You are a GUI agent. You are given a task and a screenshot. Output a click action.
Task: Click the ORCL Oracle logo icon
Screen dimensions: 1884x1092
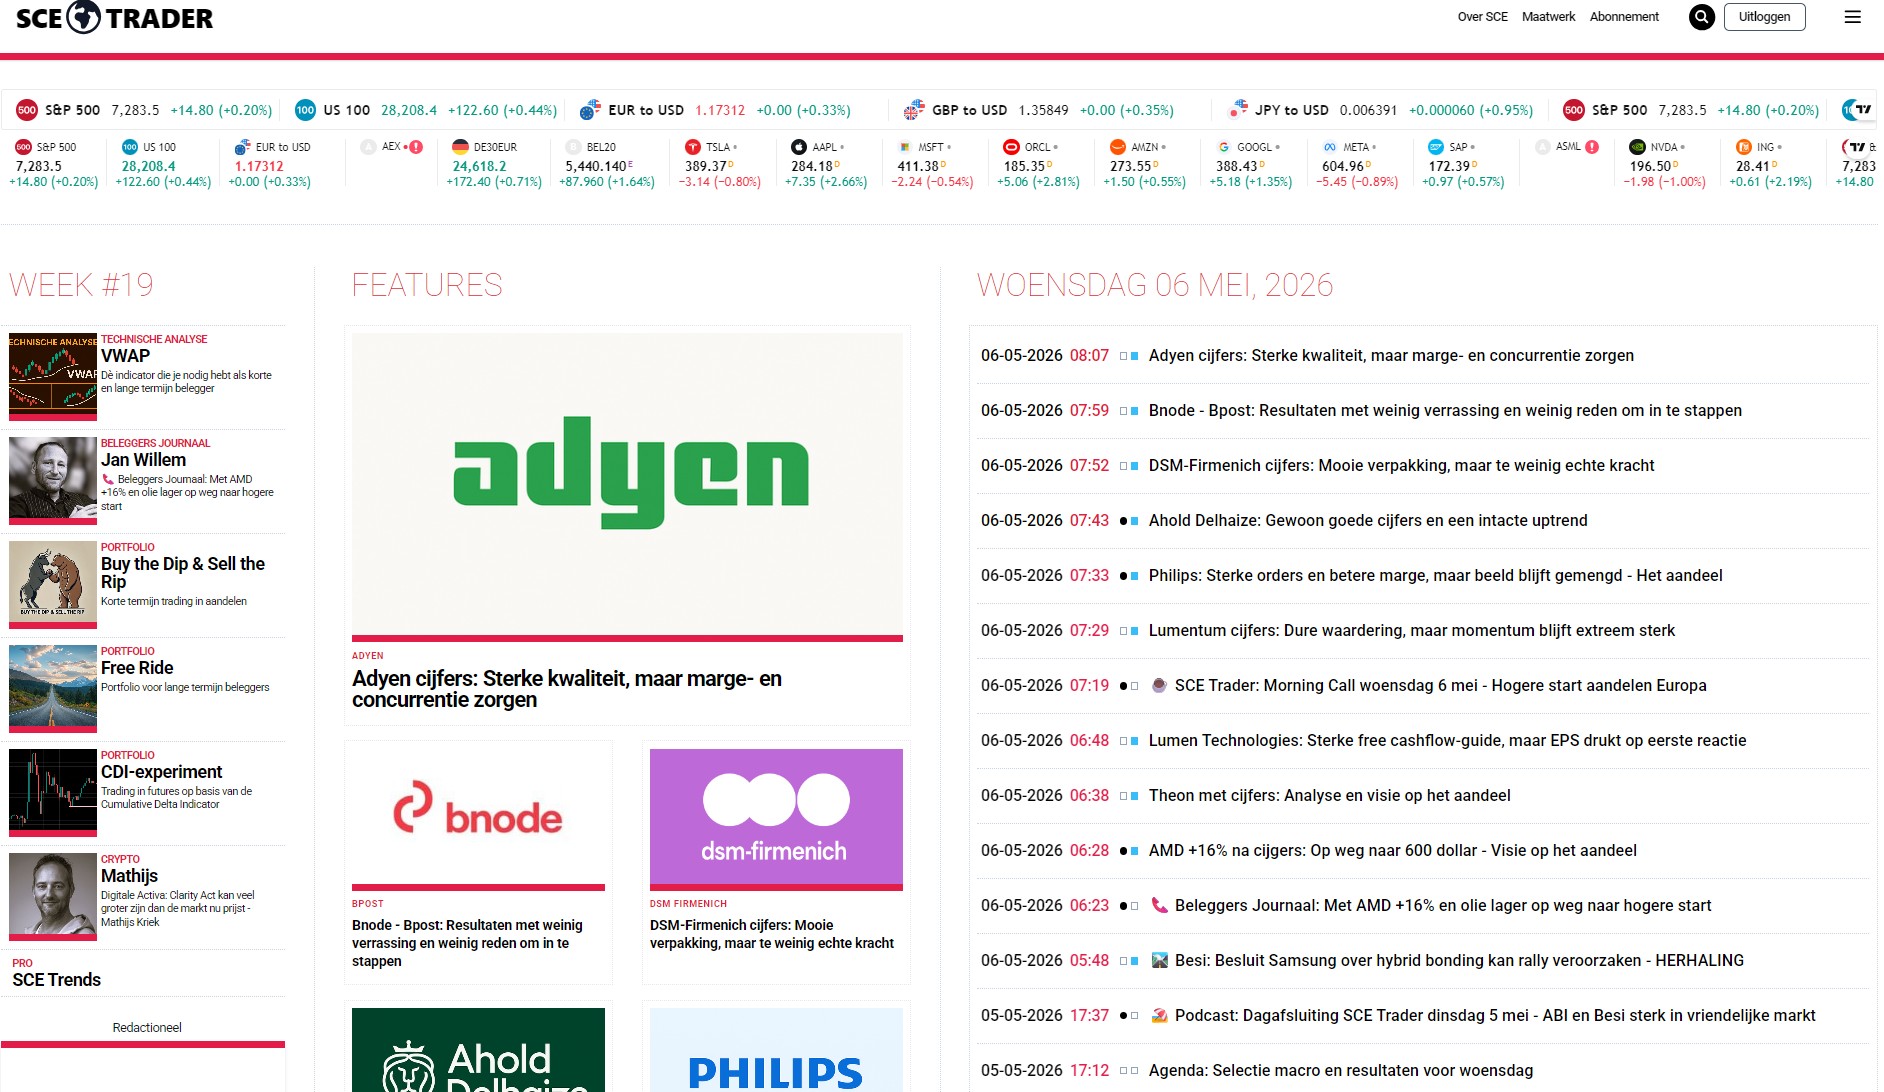coord(1011,147)
